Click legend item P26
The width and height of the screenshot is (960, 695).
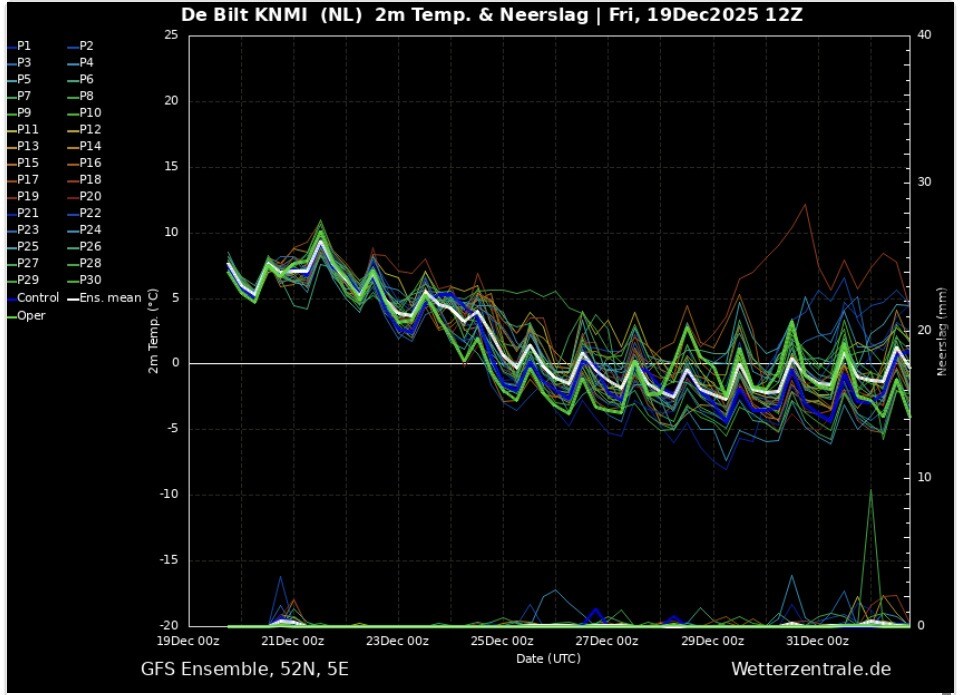click(86, 246)
